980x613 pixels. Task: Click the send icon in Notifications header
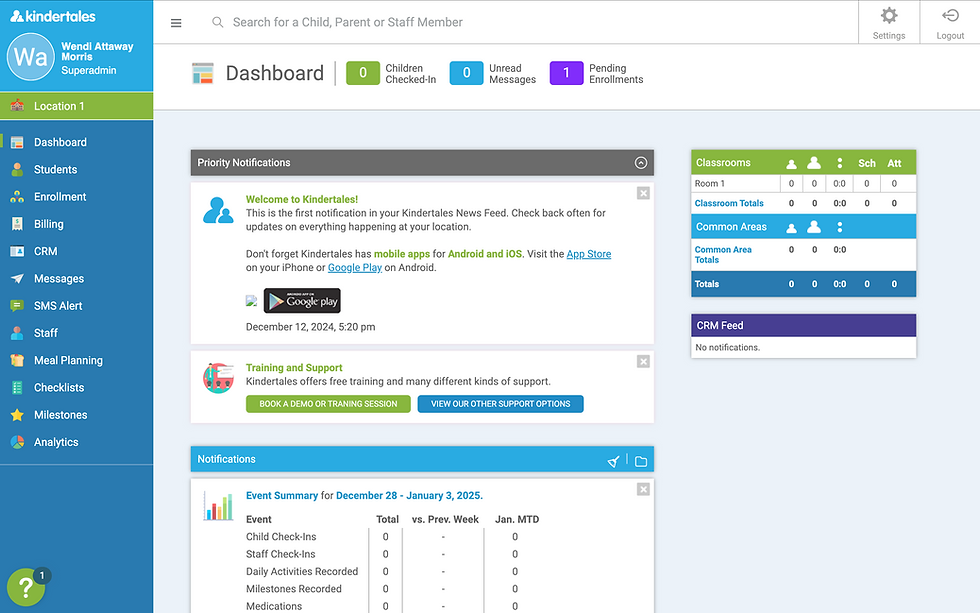613,461
